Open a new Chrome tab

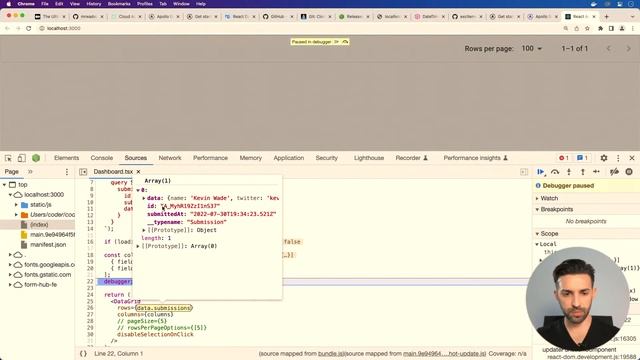[607, 16]
